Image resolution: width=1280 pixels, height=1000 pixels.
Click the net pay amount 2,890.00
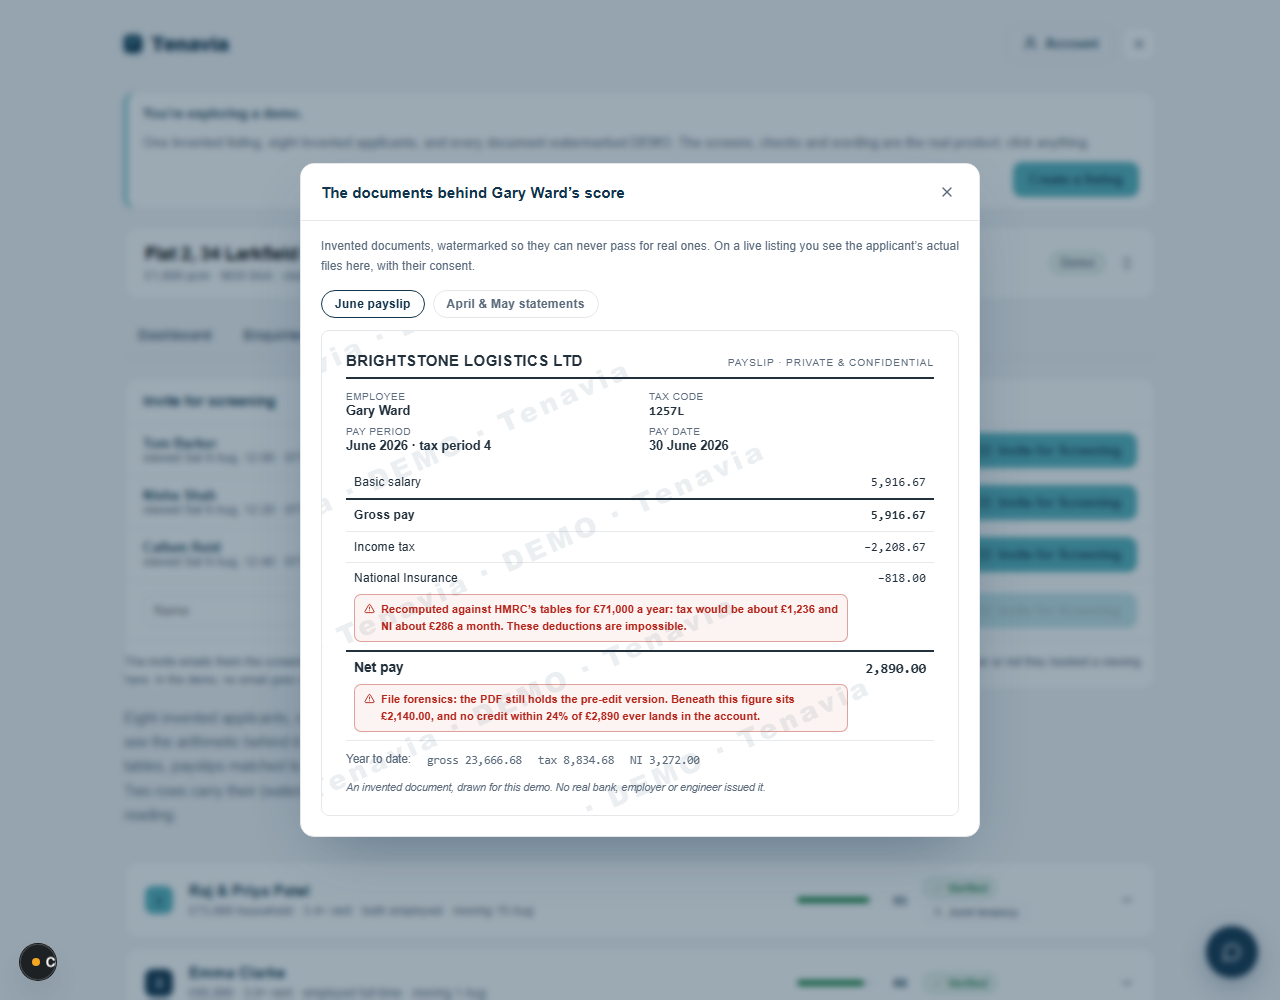(x=896, y=668)
